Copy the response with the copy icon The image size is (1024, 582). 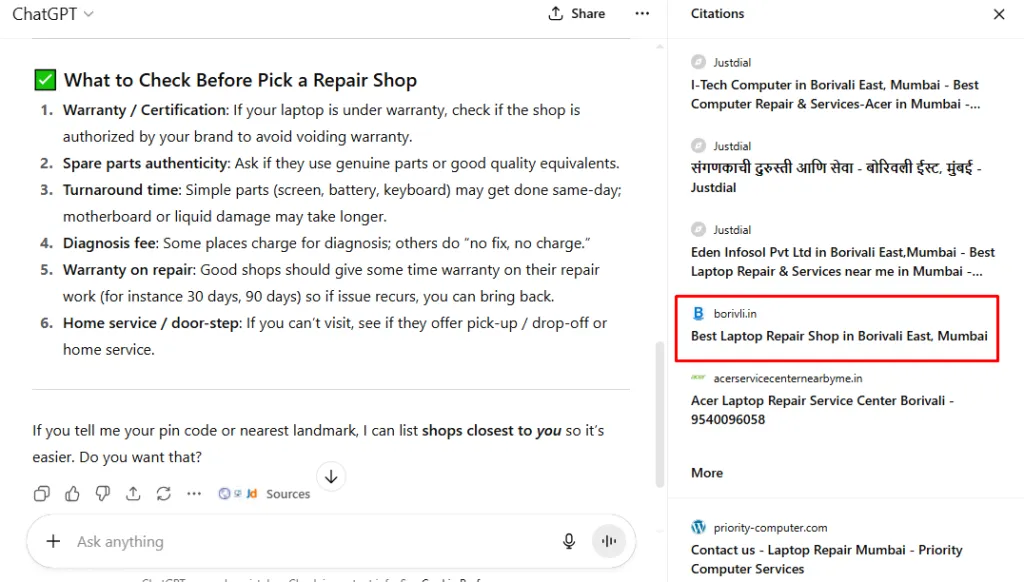point(41,493)
